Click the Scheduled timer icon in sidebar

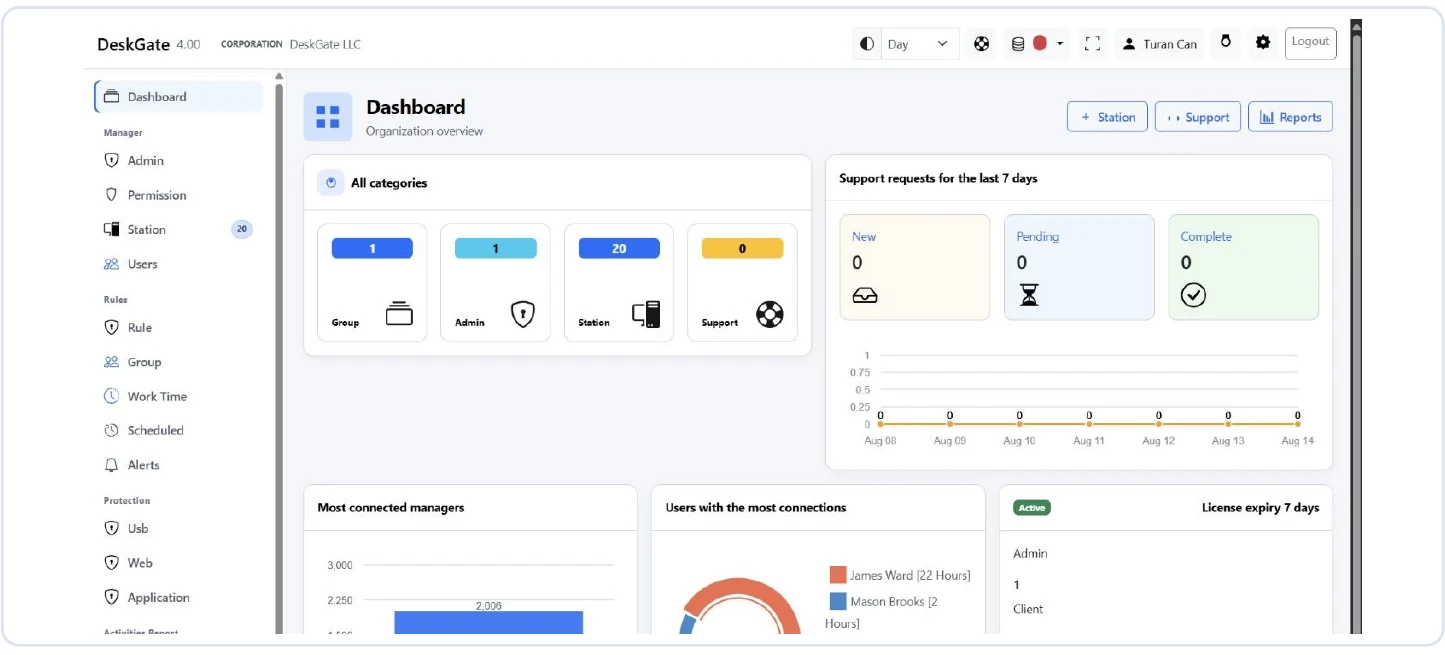coord(112,430)
